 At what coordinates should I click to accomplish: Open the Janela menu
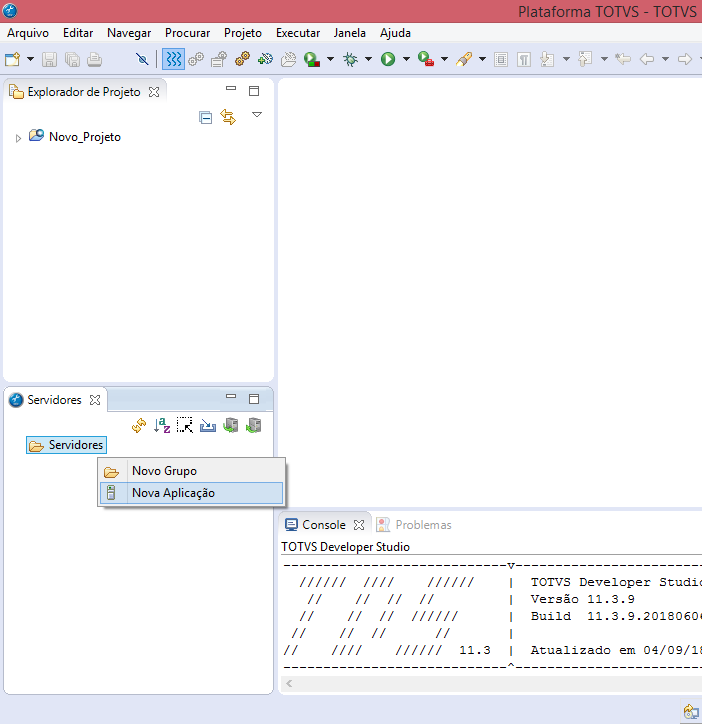(350, 33)
